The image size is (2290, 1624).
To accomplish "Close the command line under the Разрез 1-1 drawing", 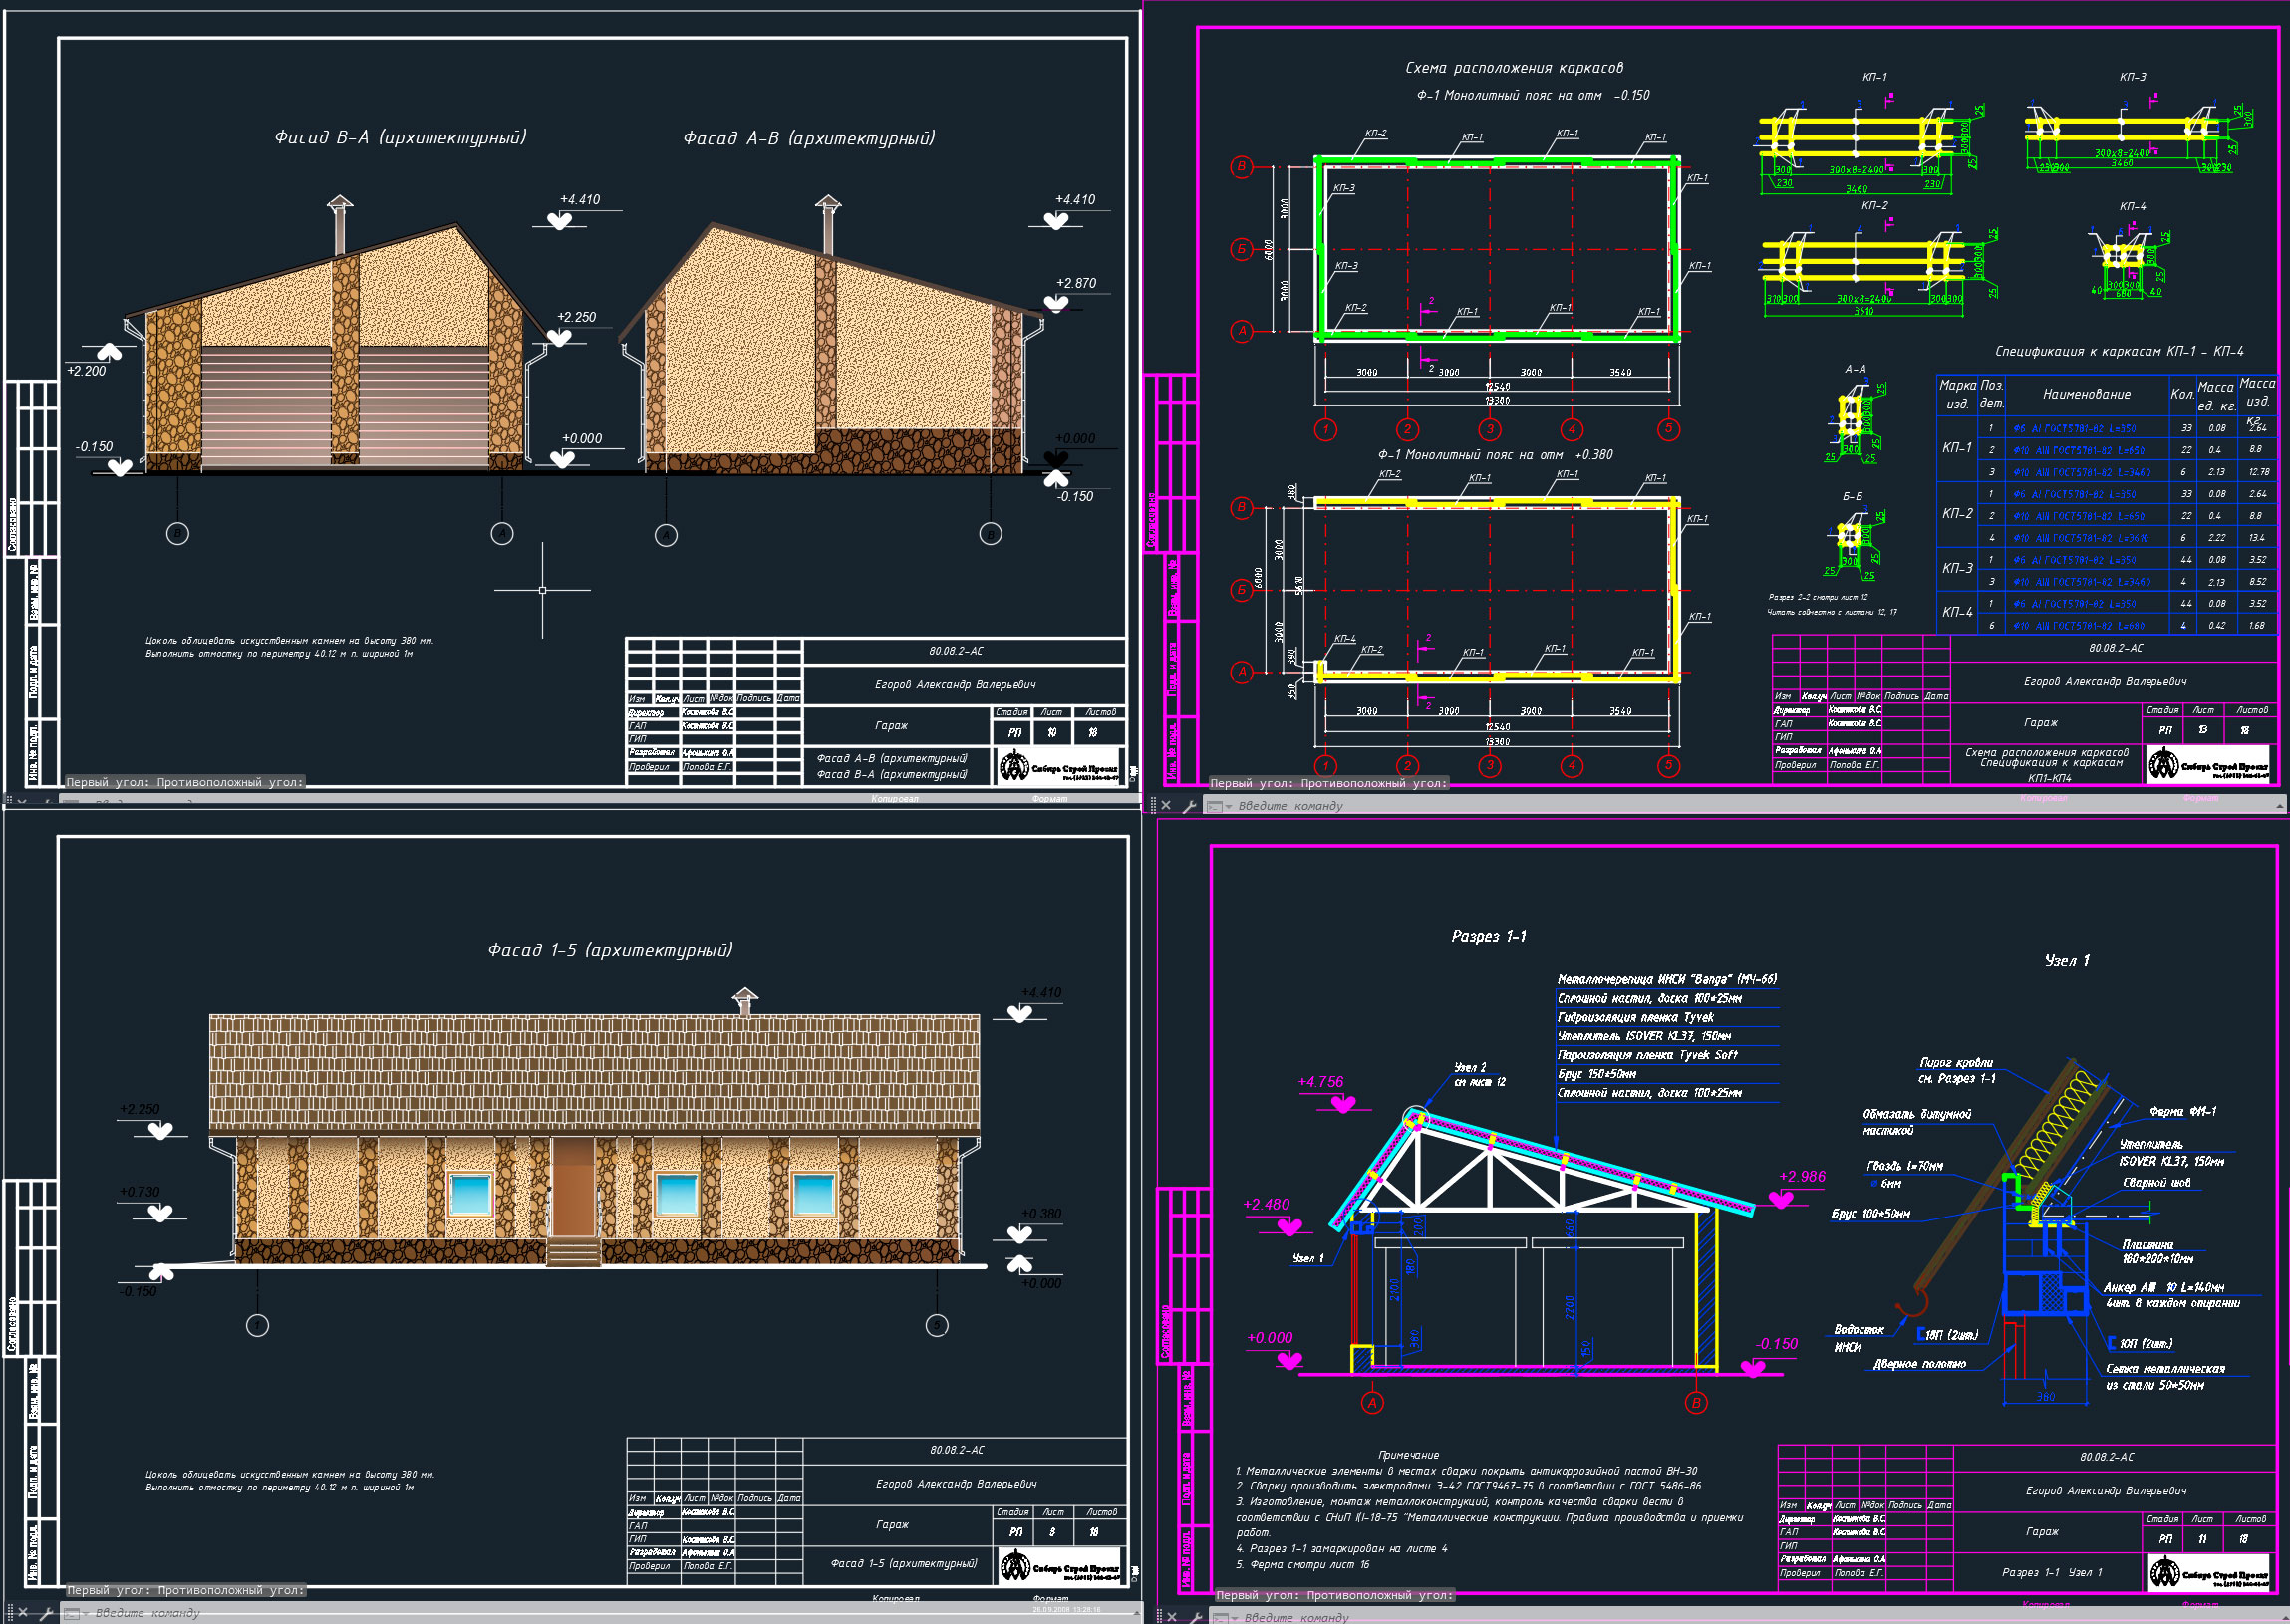I will [x=1173, y=1616].
